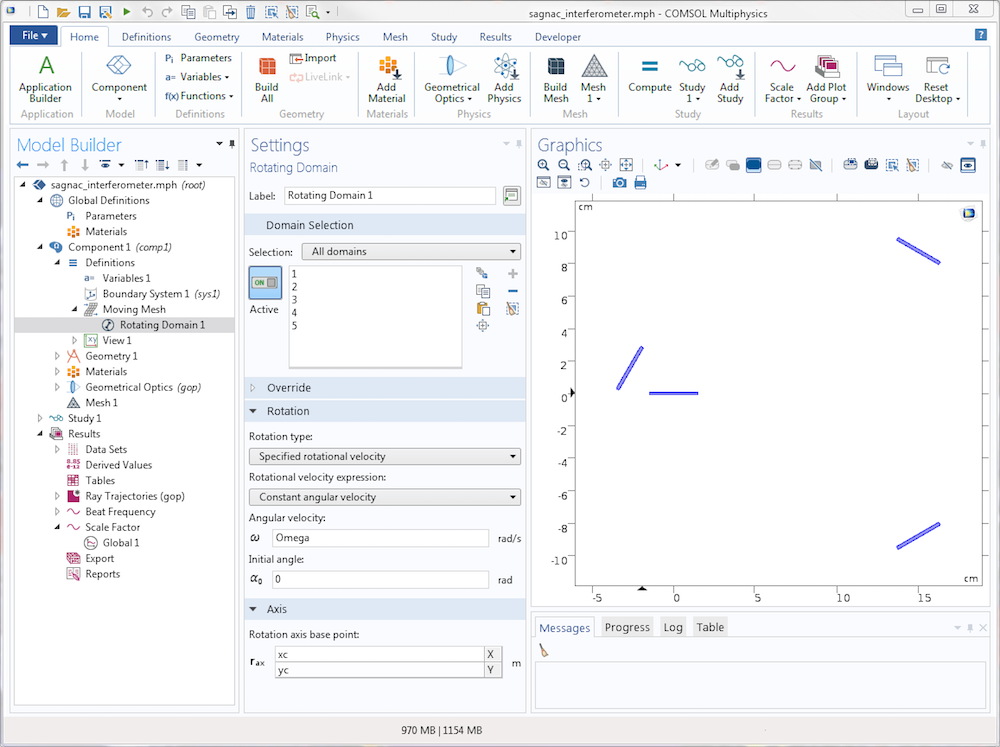Click the image snapshot camera icon

click(x=619, y=183)
